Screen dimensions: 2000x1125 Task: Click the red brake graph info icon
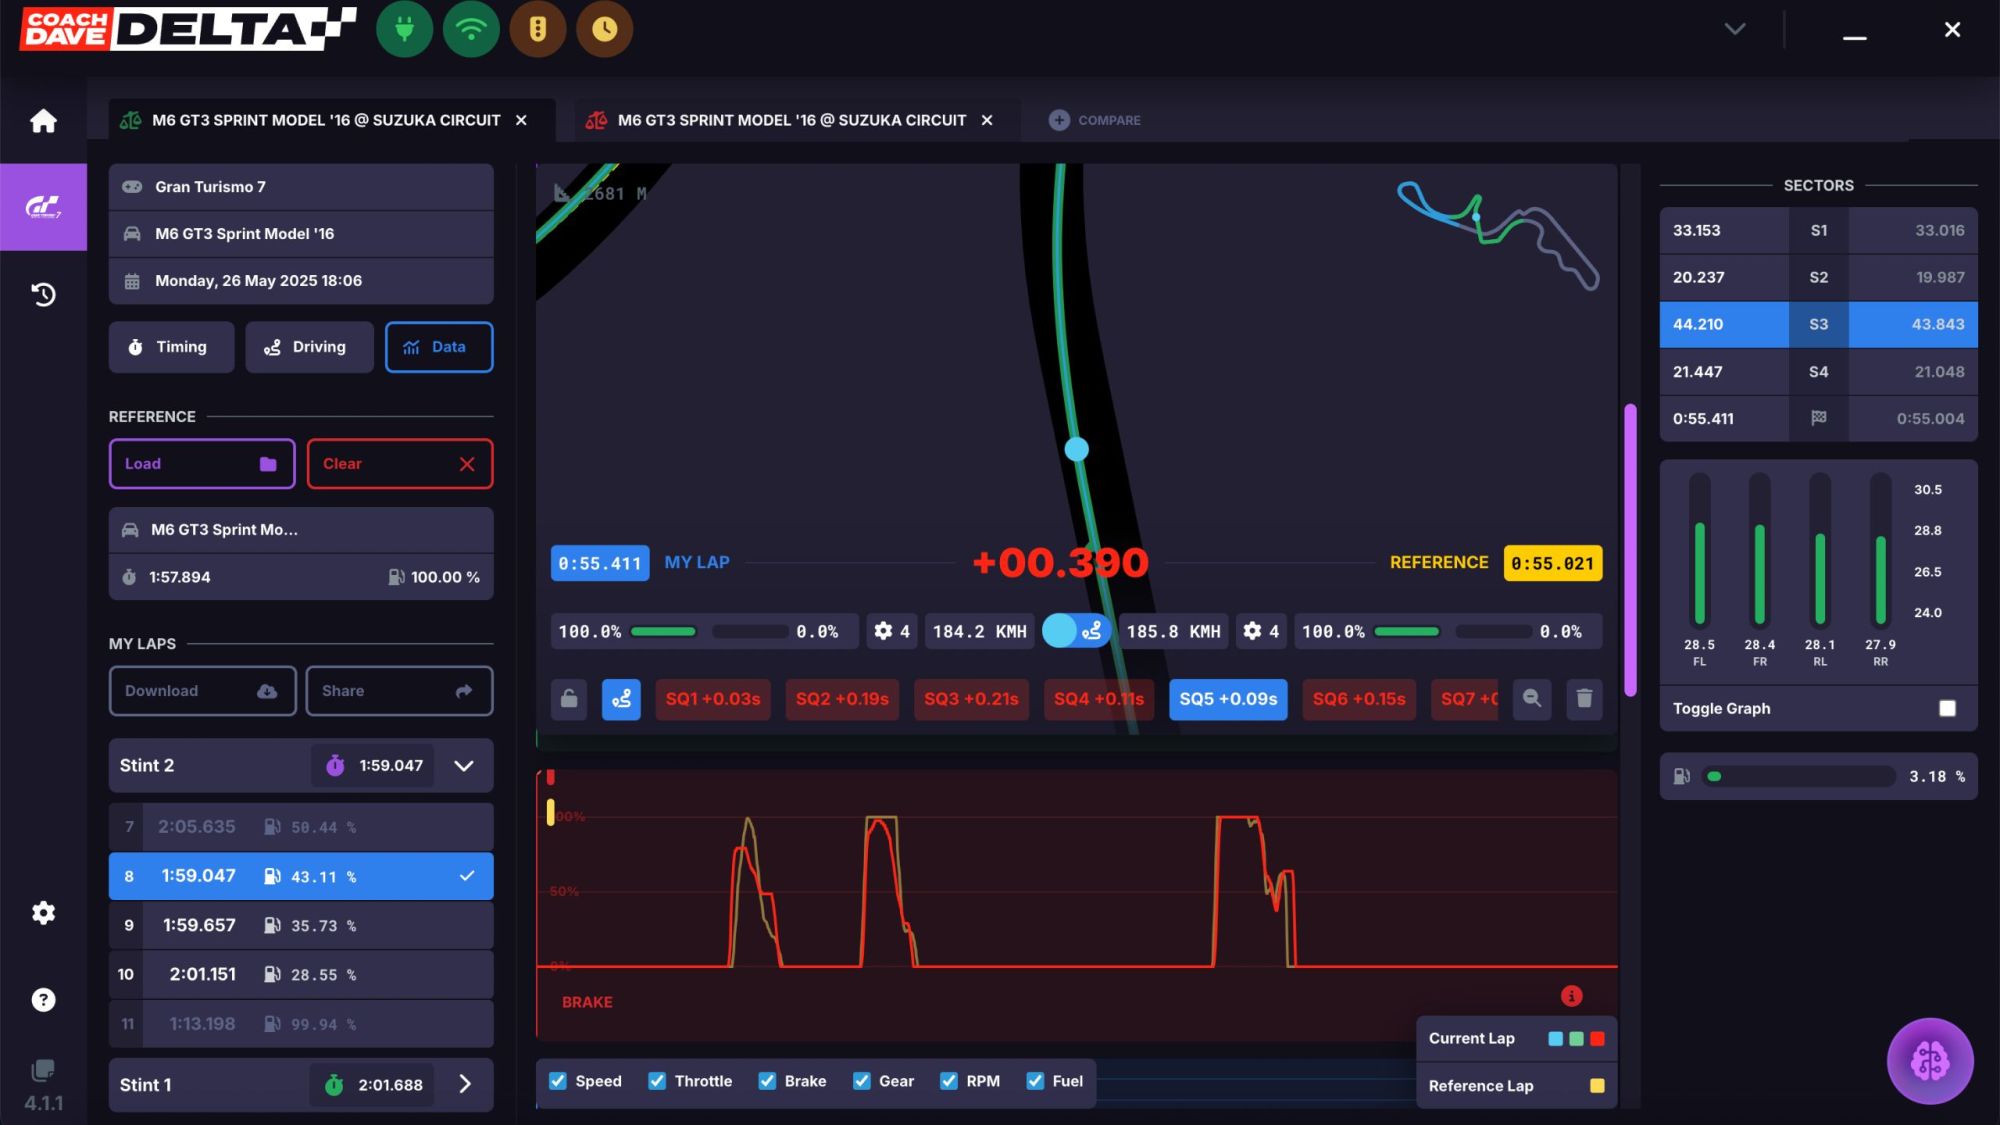tap(1571, 996)
